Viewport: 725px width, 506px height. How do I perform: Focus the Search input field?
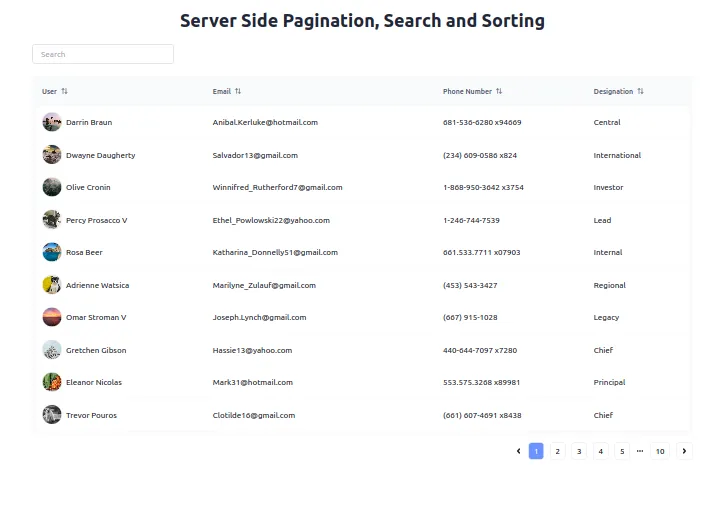coord(103,54)
